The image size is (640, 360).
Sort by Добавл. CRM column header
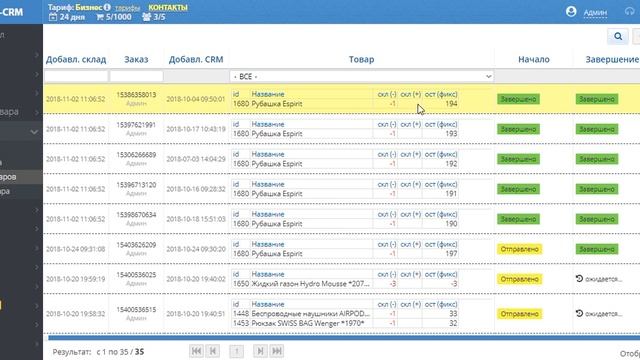(x=196, y=60)
